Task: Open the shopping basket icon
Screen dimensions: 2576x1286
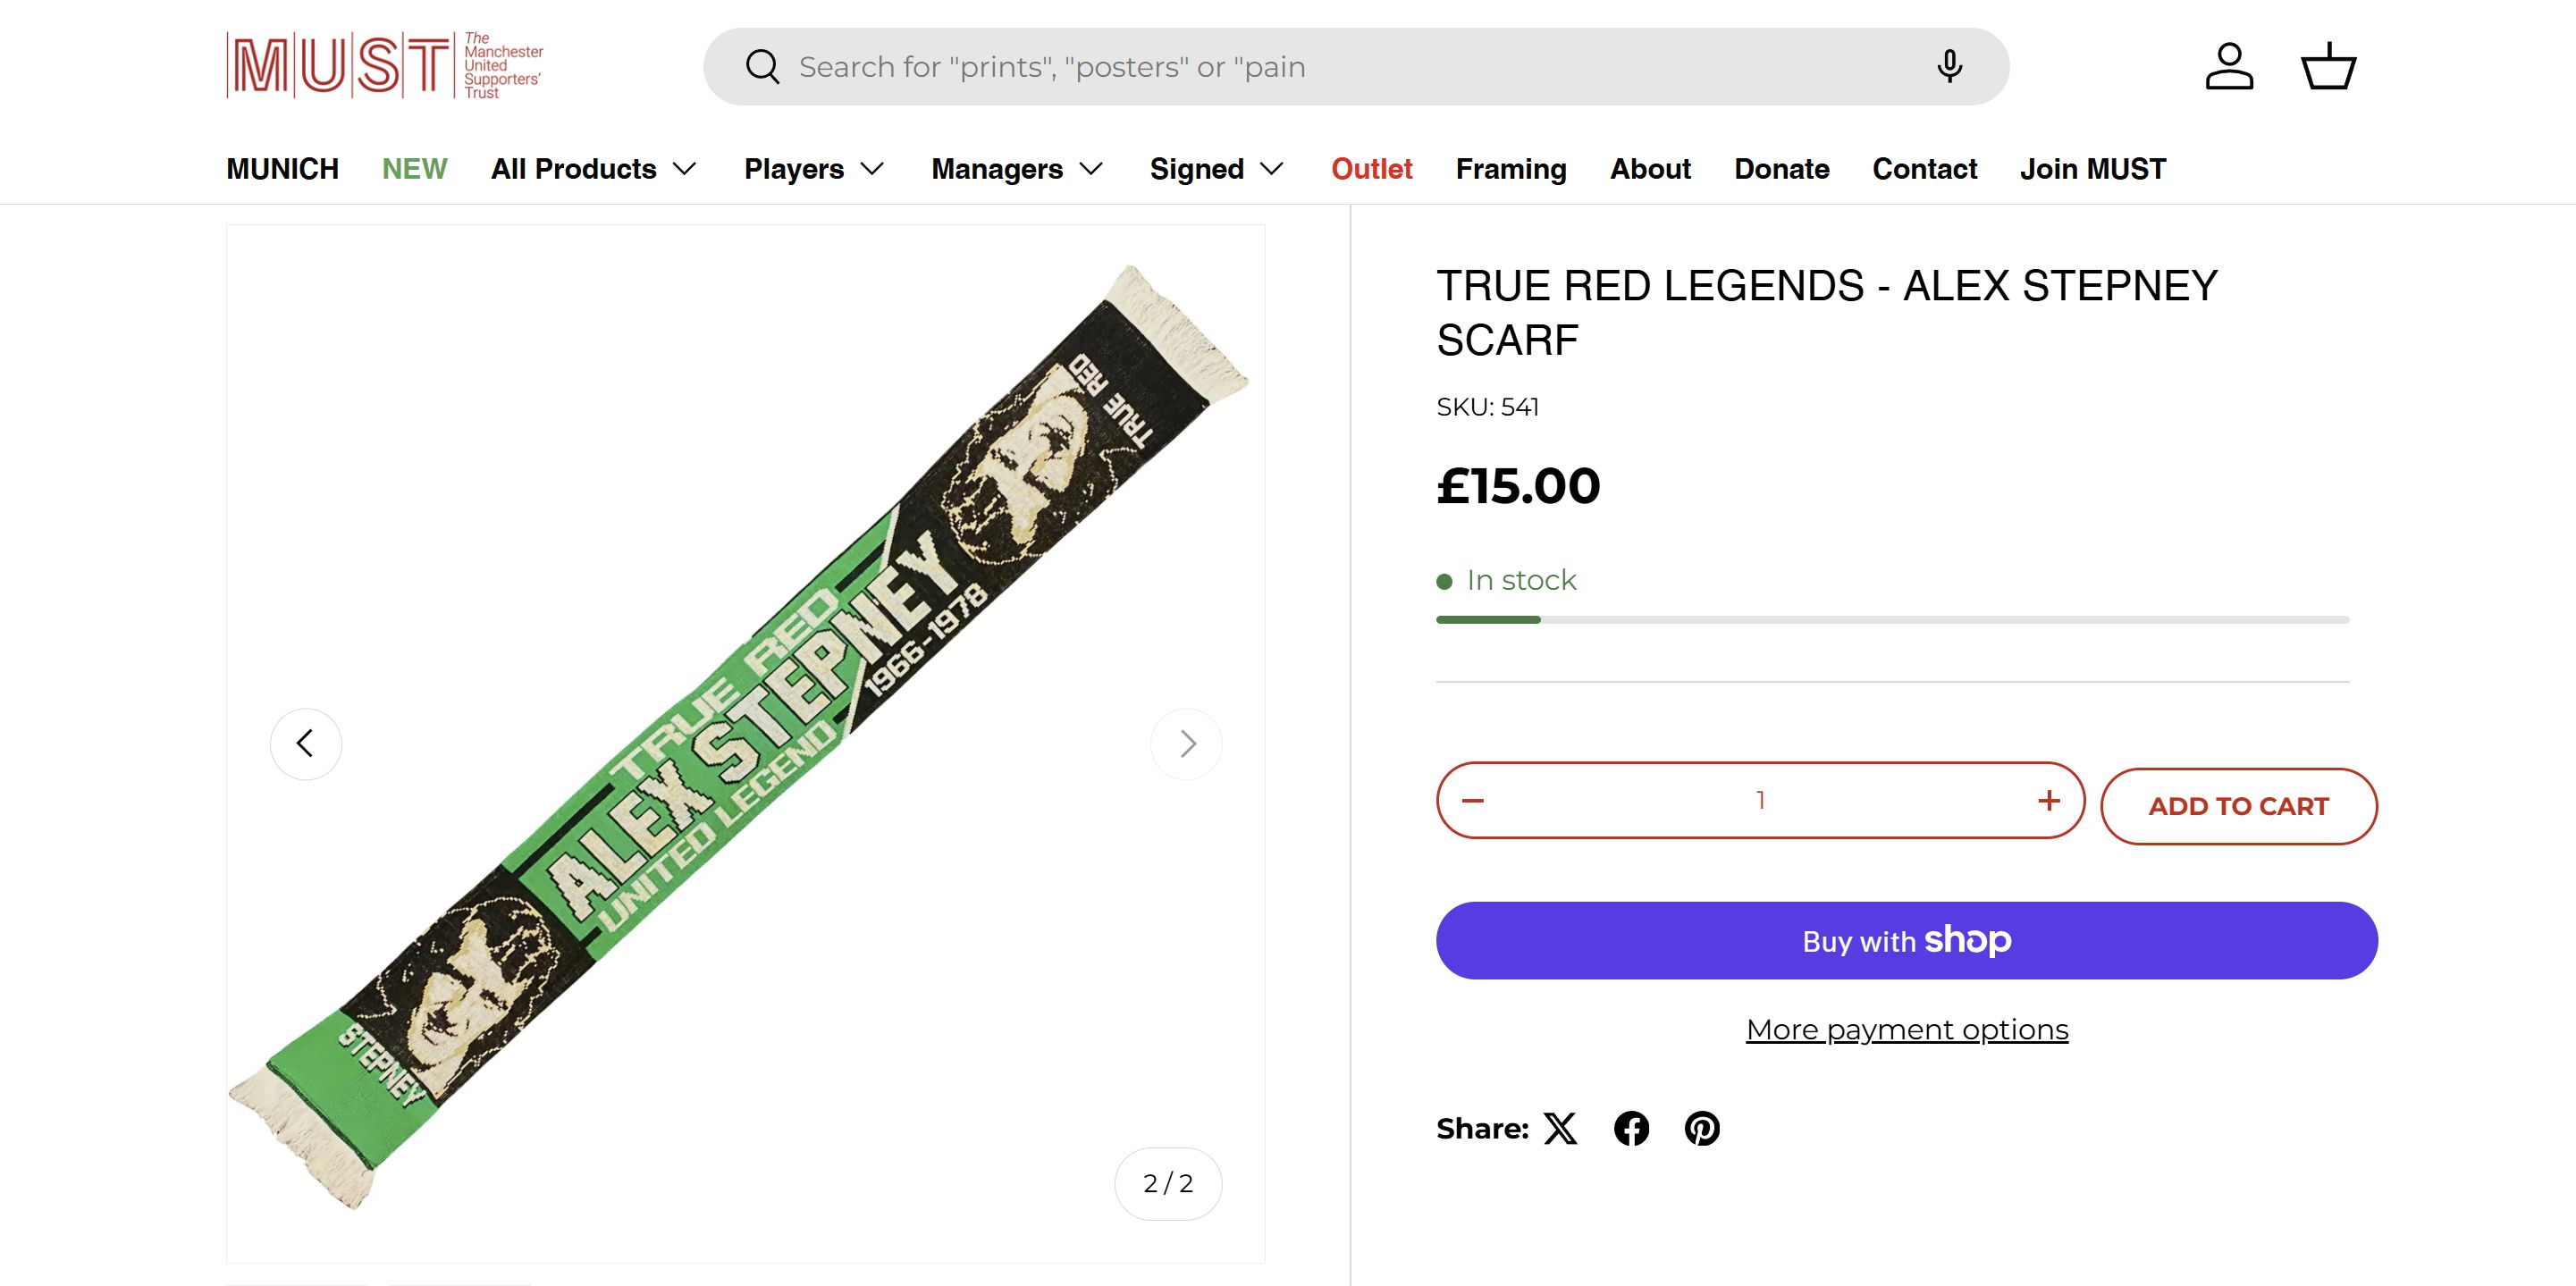Action: [2328, 67]
